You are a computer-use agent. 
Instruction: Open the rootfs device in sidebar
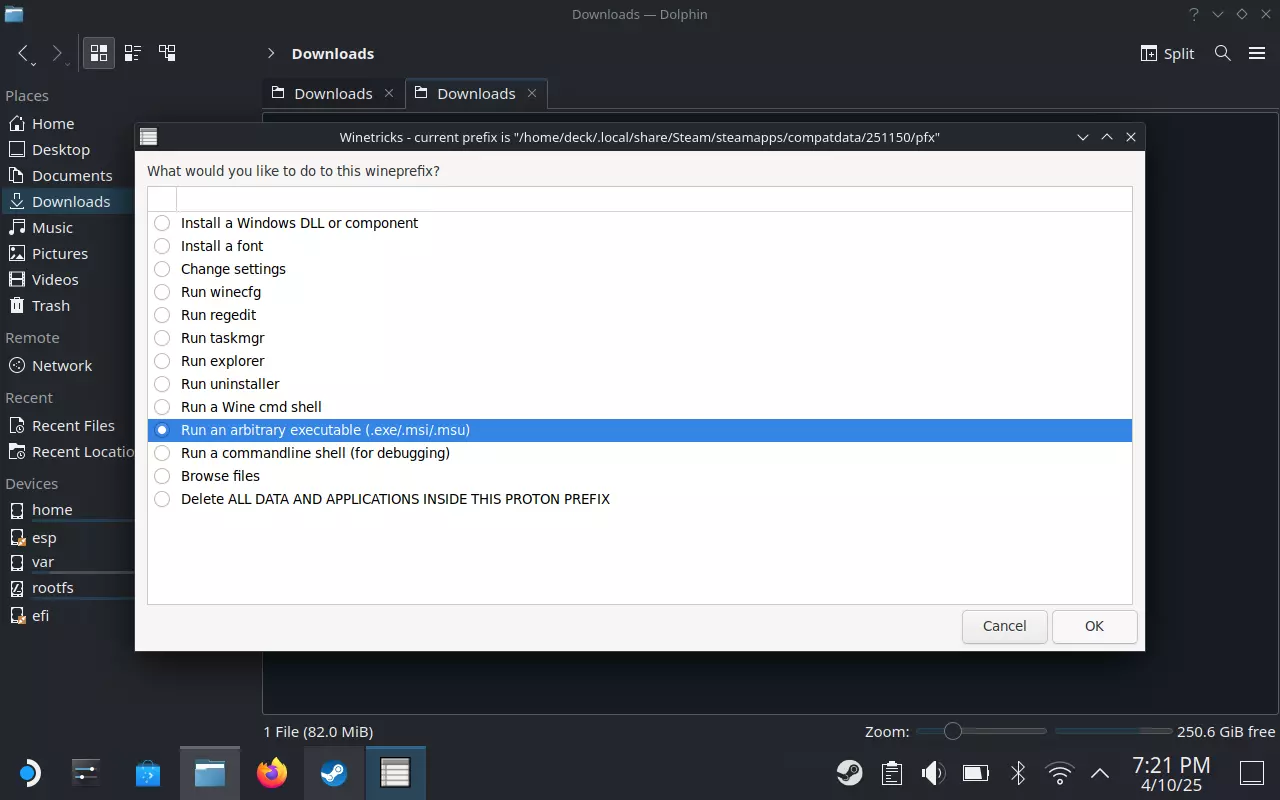click(x=67, y=588)
